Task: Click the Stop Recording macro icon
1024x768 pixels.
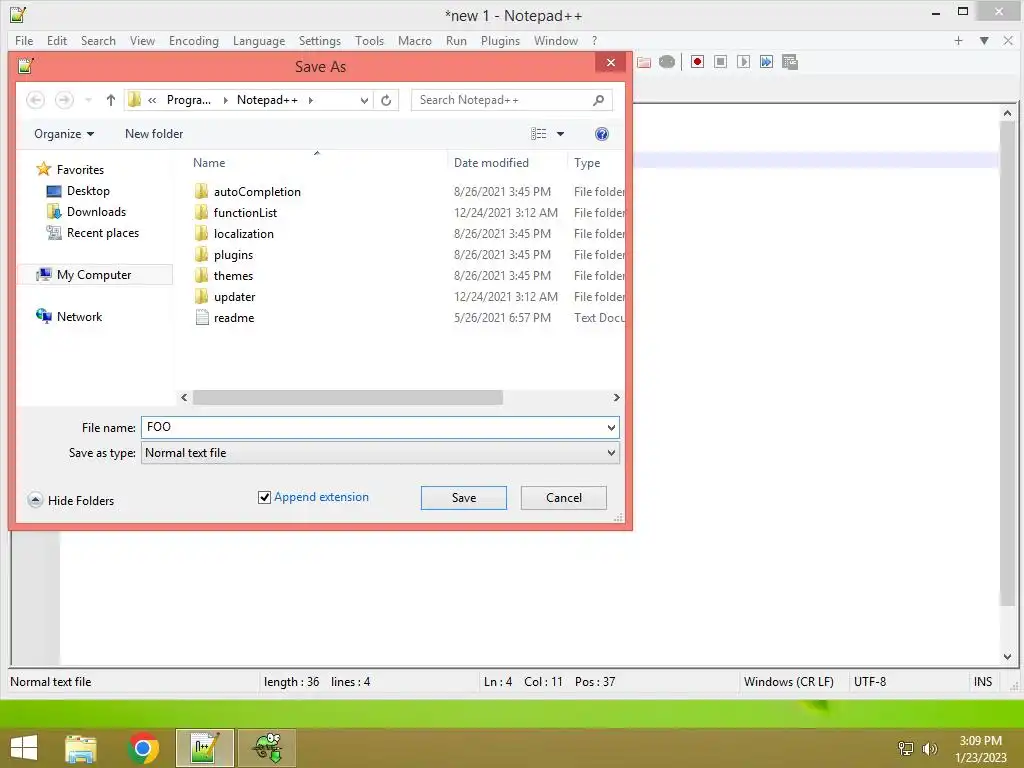Action: (720, 62)
